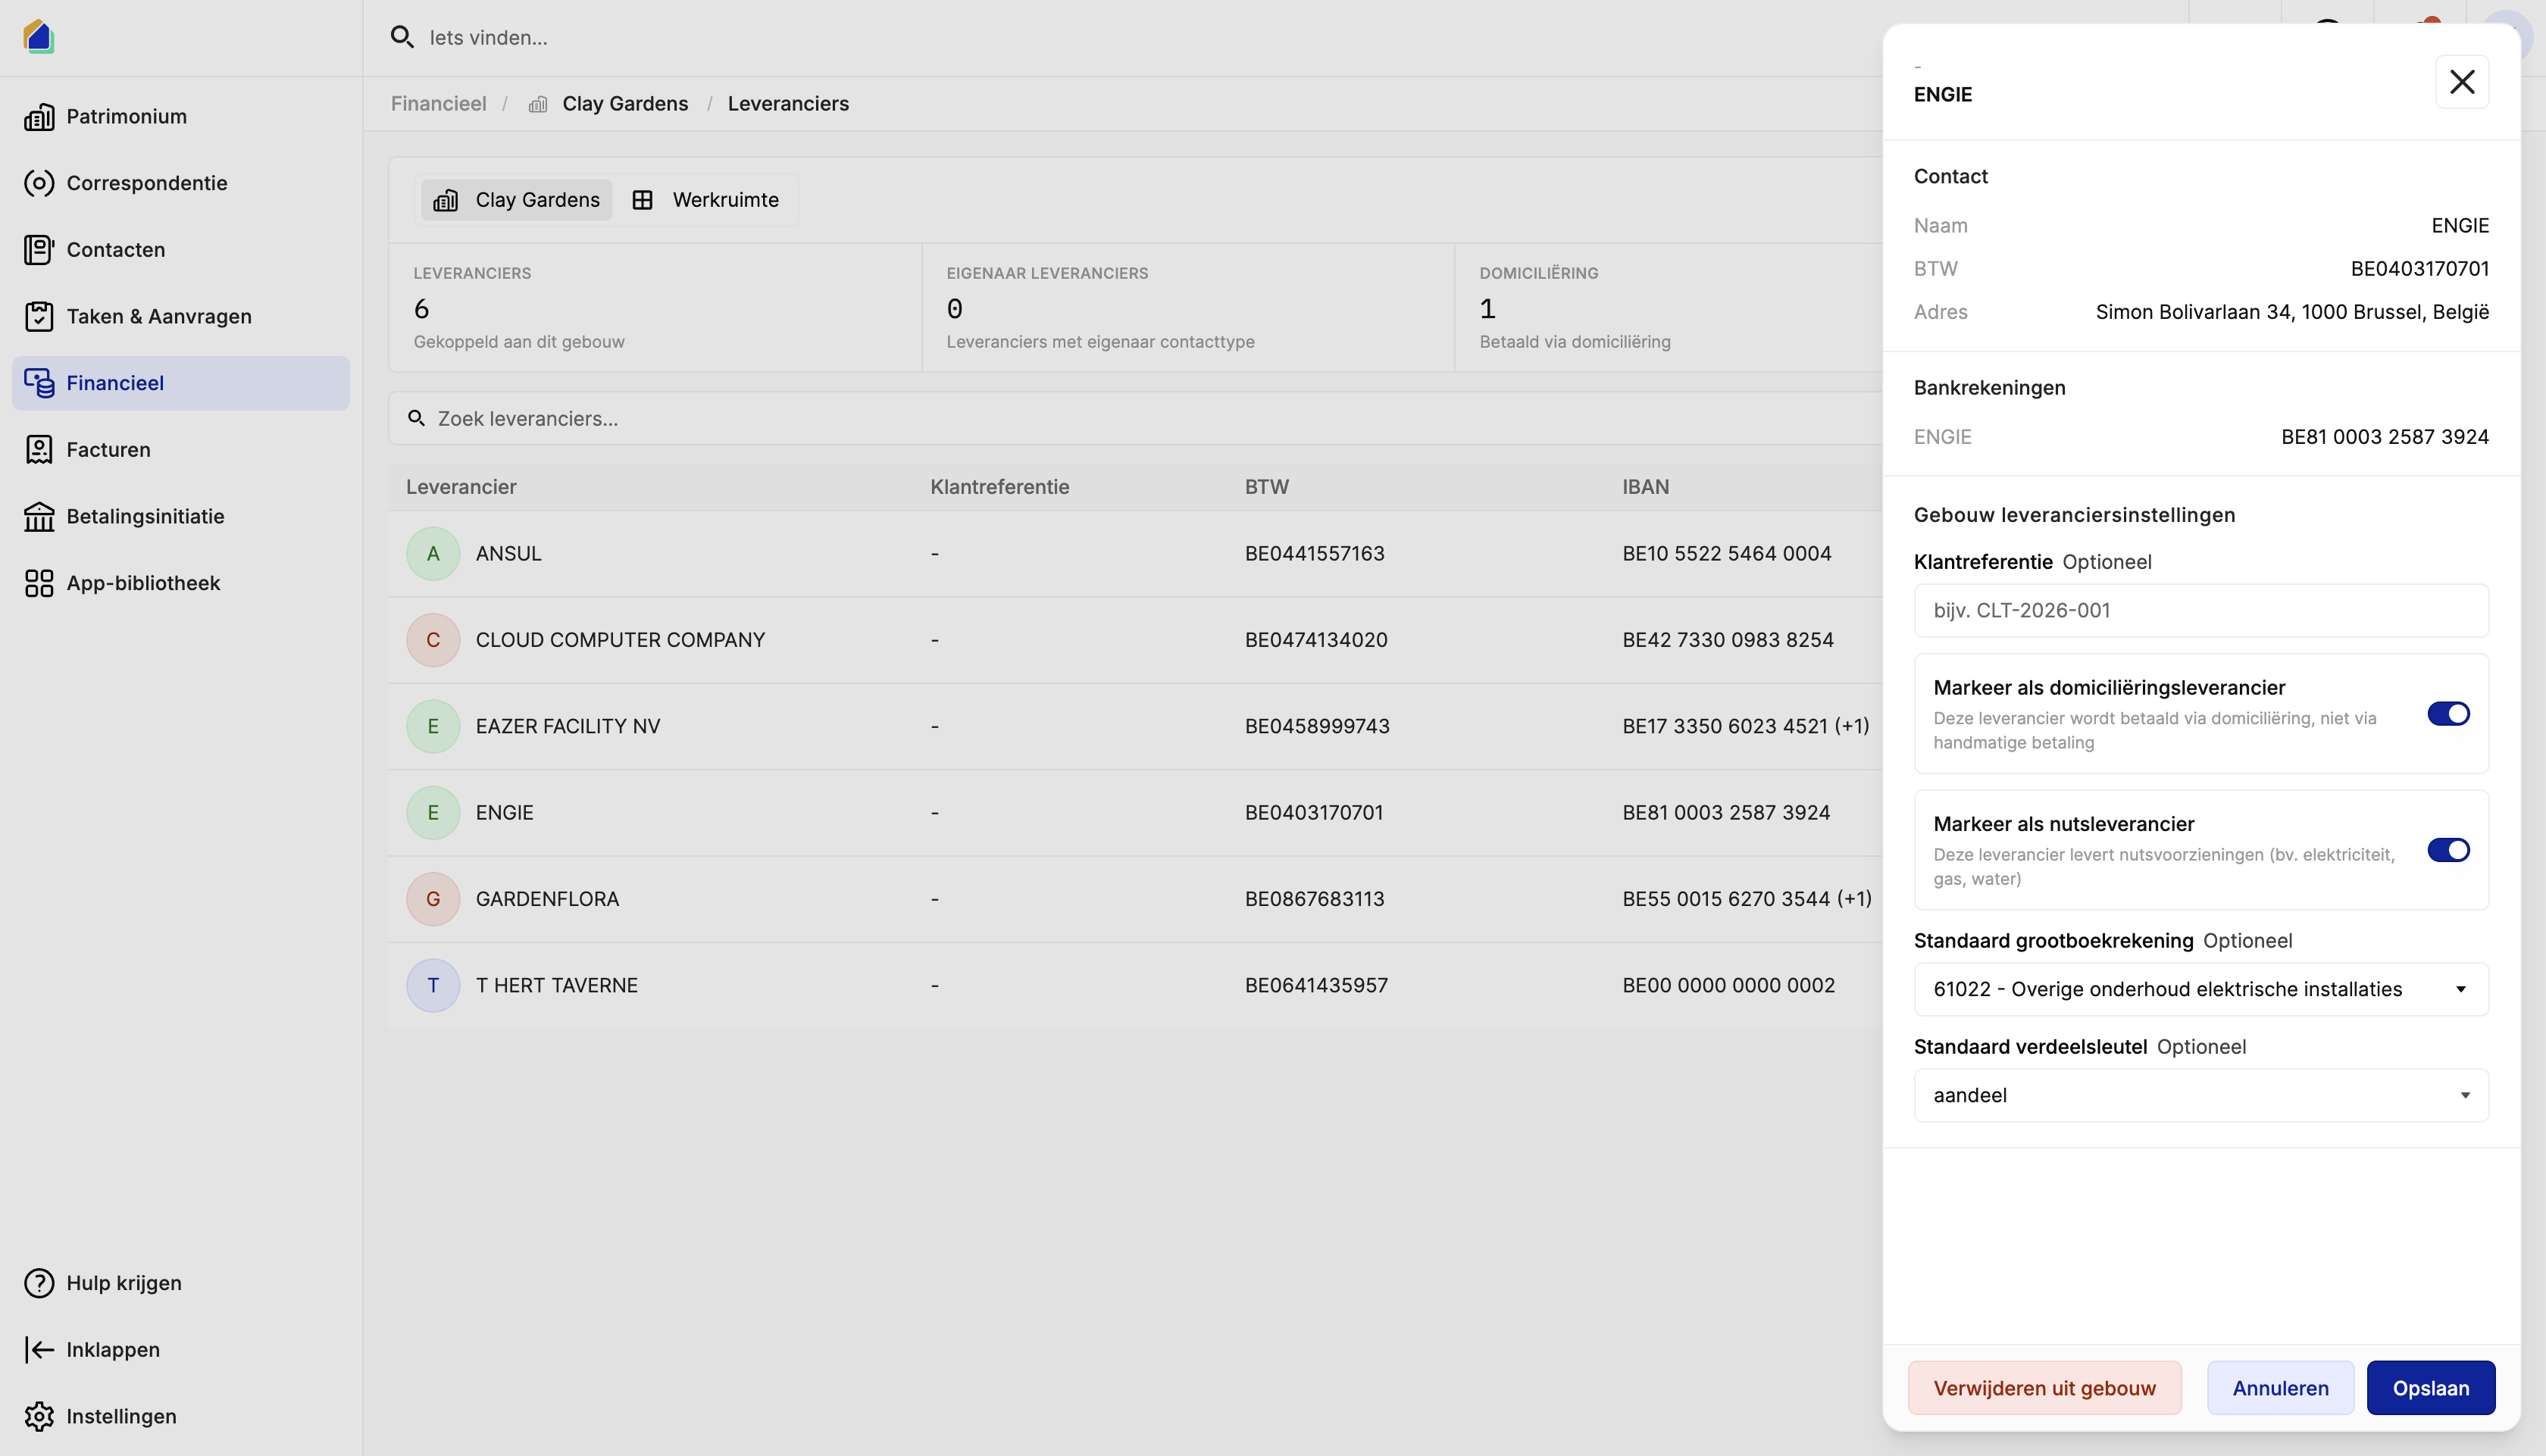2546x1456 pixels.
Task: Focus the 'Zoek leveranciers...' search field
Action: (x=1135, y=418)
